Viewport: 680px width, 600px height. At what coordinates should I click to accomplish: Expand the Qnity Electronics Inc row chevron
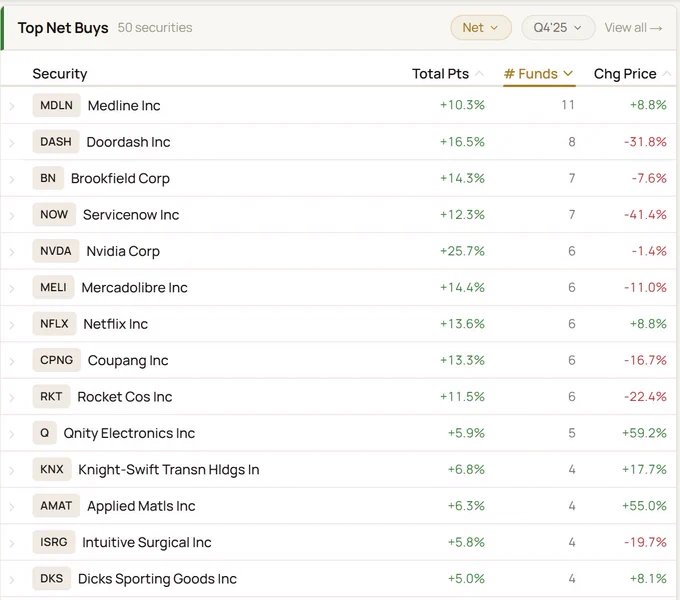coord(12,434)
